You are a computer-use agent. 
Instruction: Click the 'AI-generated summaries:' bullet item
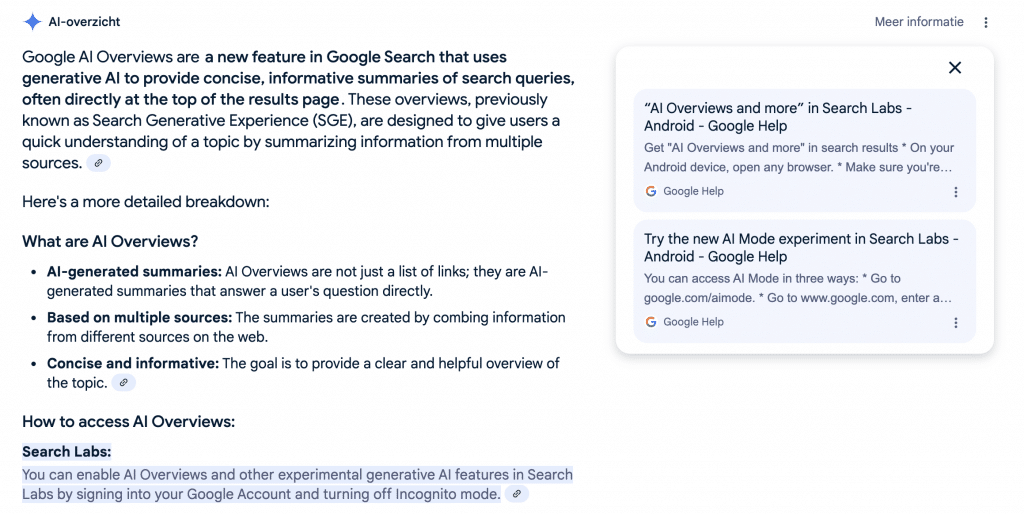point(297,281)
